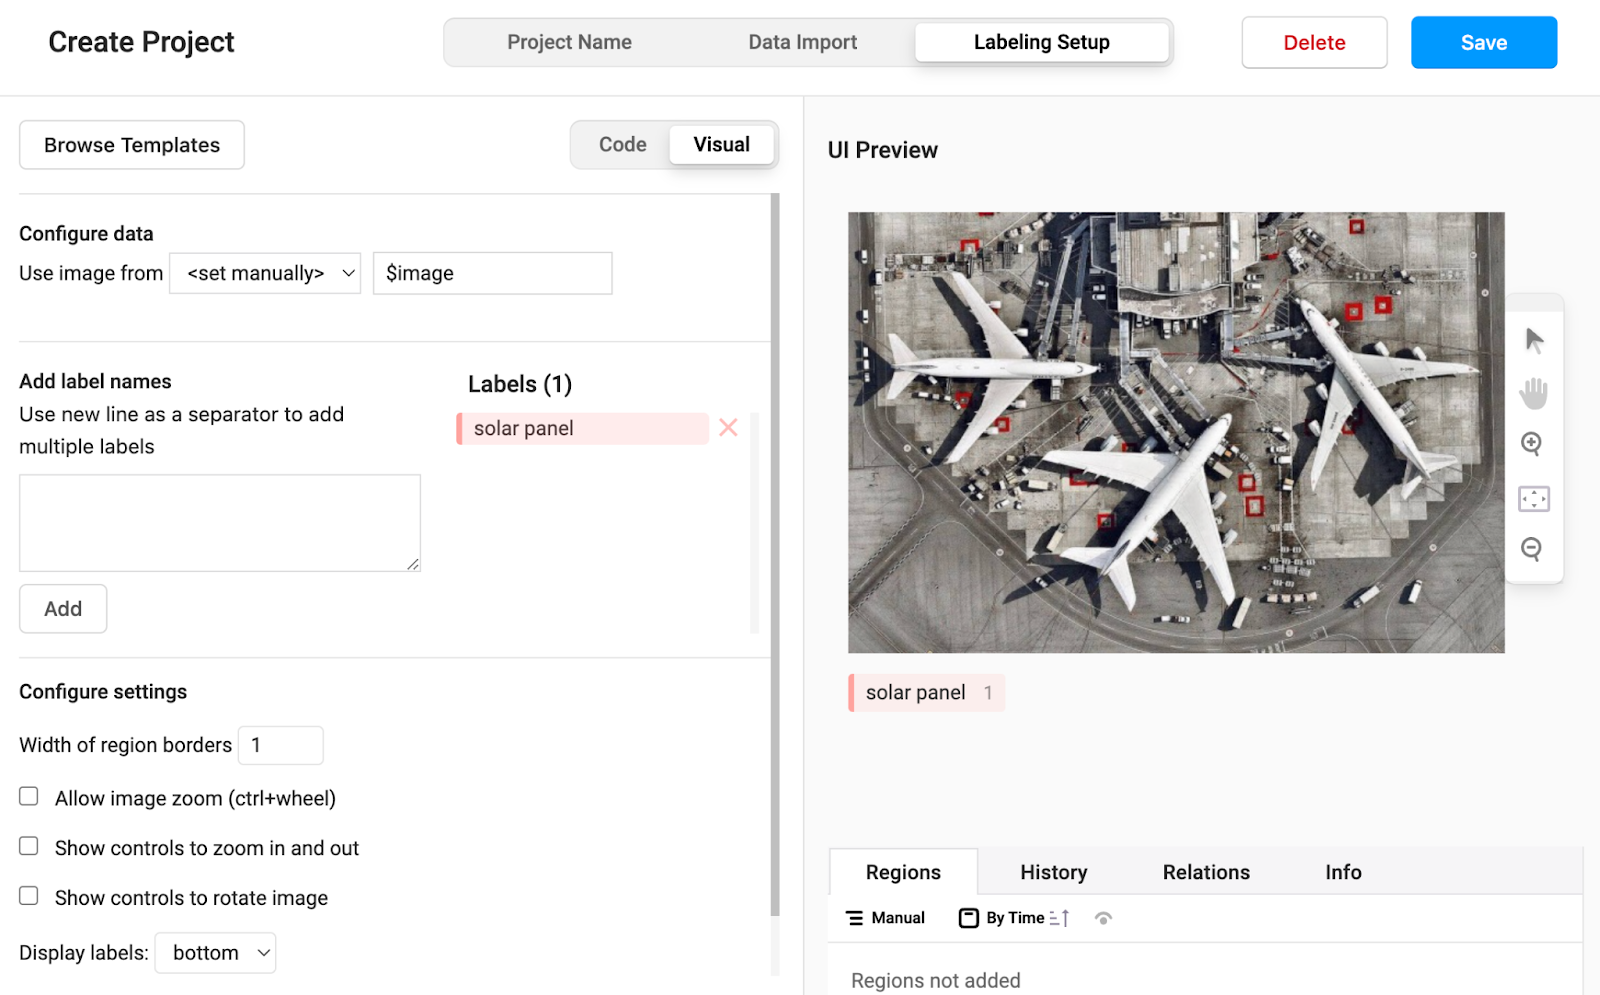The width and height of the screenshot is (1600, 995).
Task: Open the History tab
Action: point(1054,872)
